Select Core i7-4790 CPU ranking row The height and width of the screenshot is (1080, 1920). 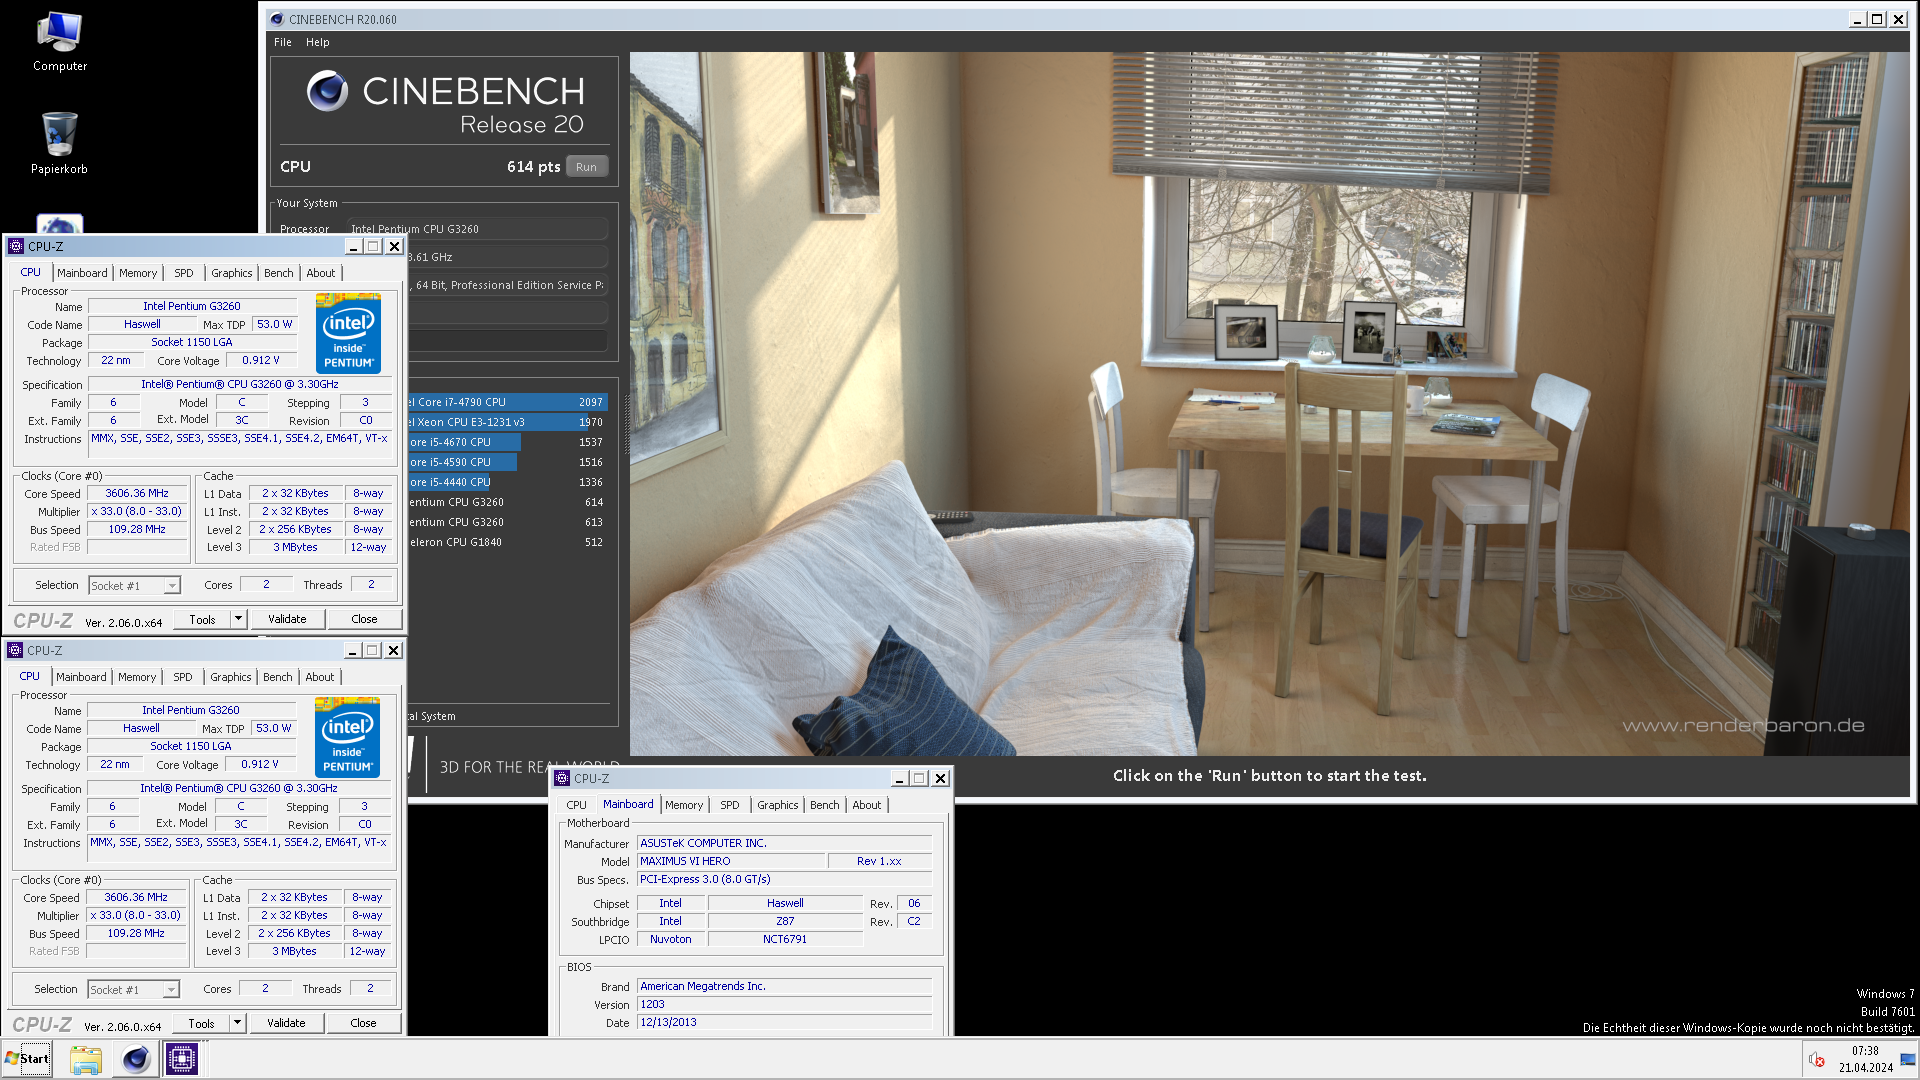coord(507,402)
